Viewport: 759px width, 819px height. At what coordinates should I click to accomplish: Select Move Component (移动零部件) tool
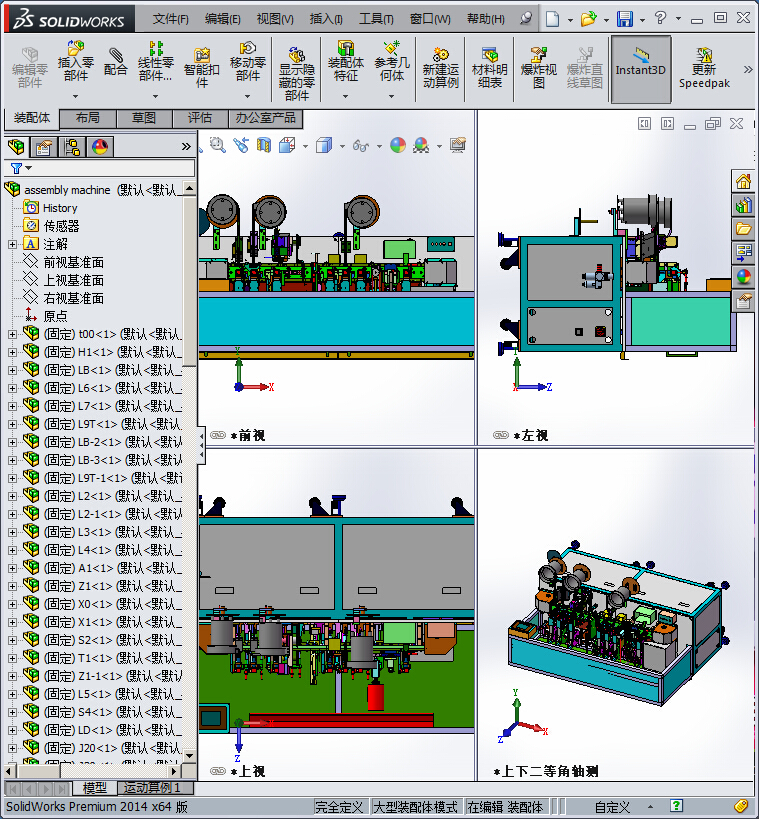[x=248, y=61]
